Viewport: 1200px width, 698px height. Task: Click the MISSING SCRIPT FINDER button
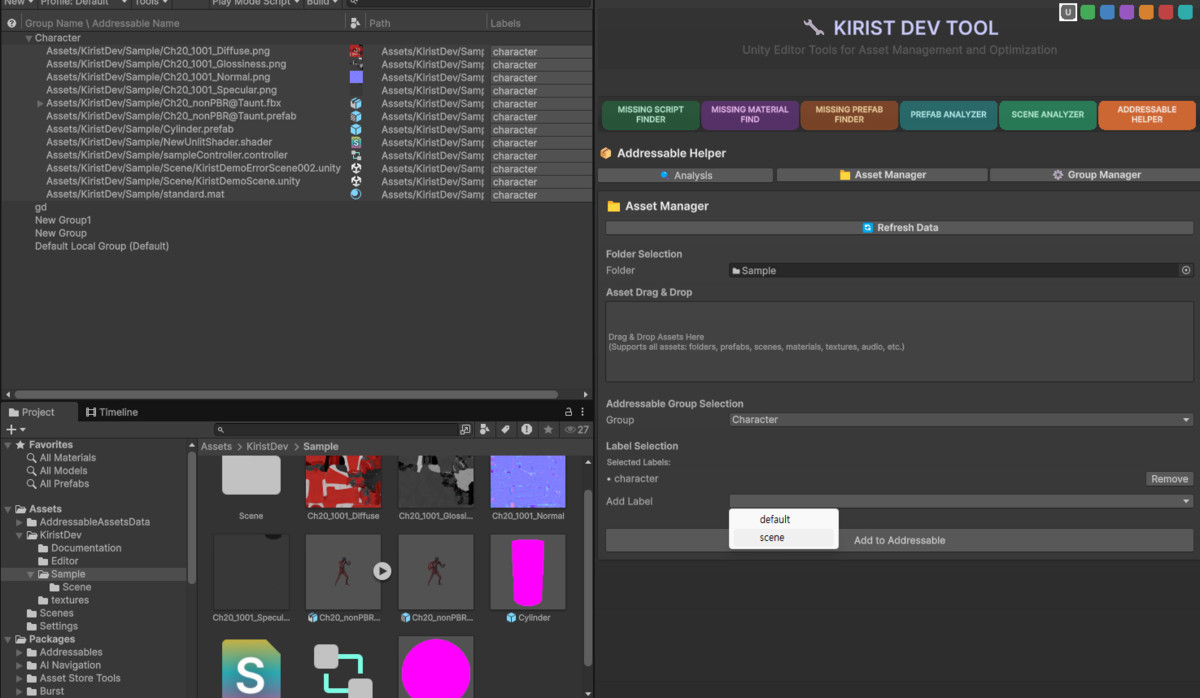point(649,115)
